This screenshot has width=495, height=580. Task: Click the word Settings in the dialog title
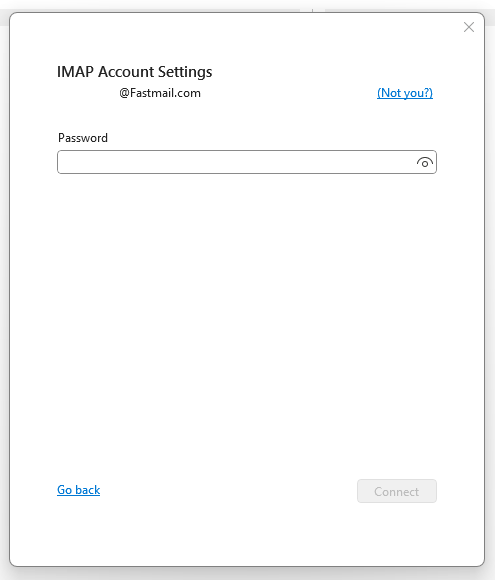point(185,72)
